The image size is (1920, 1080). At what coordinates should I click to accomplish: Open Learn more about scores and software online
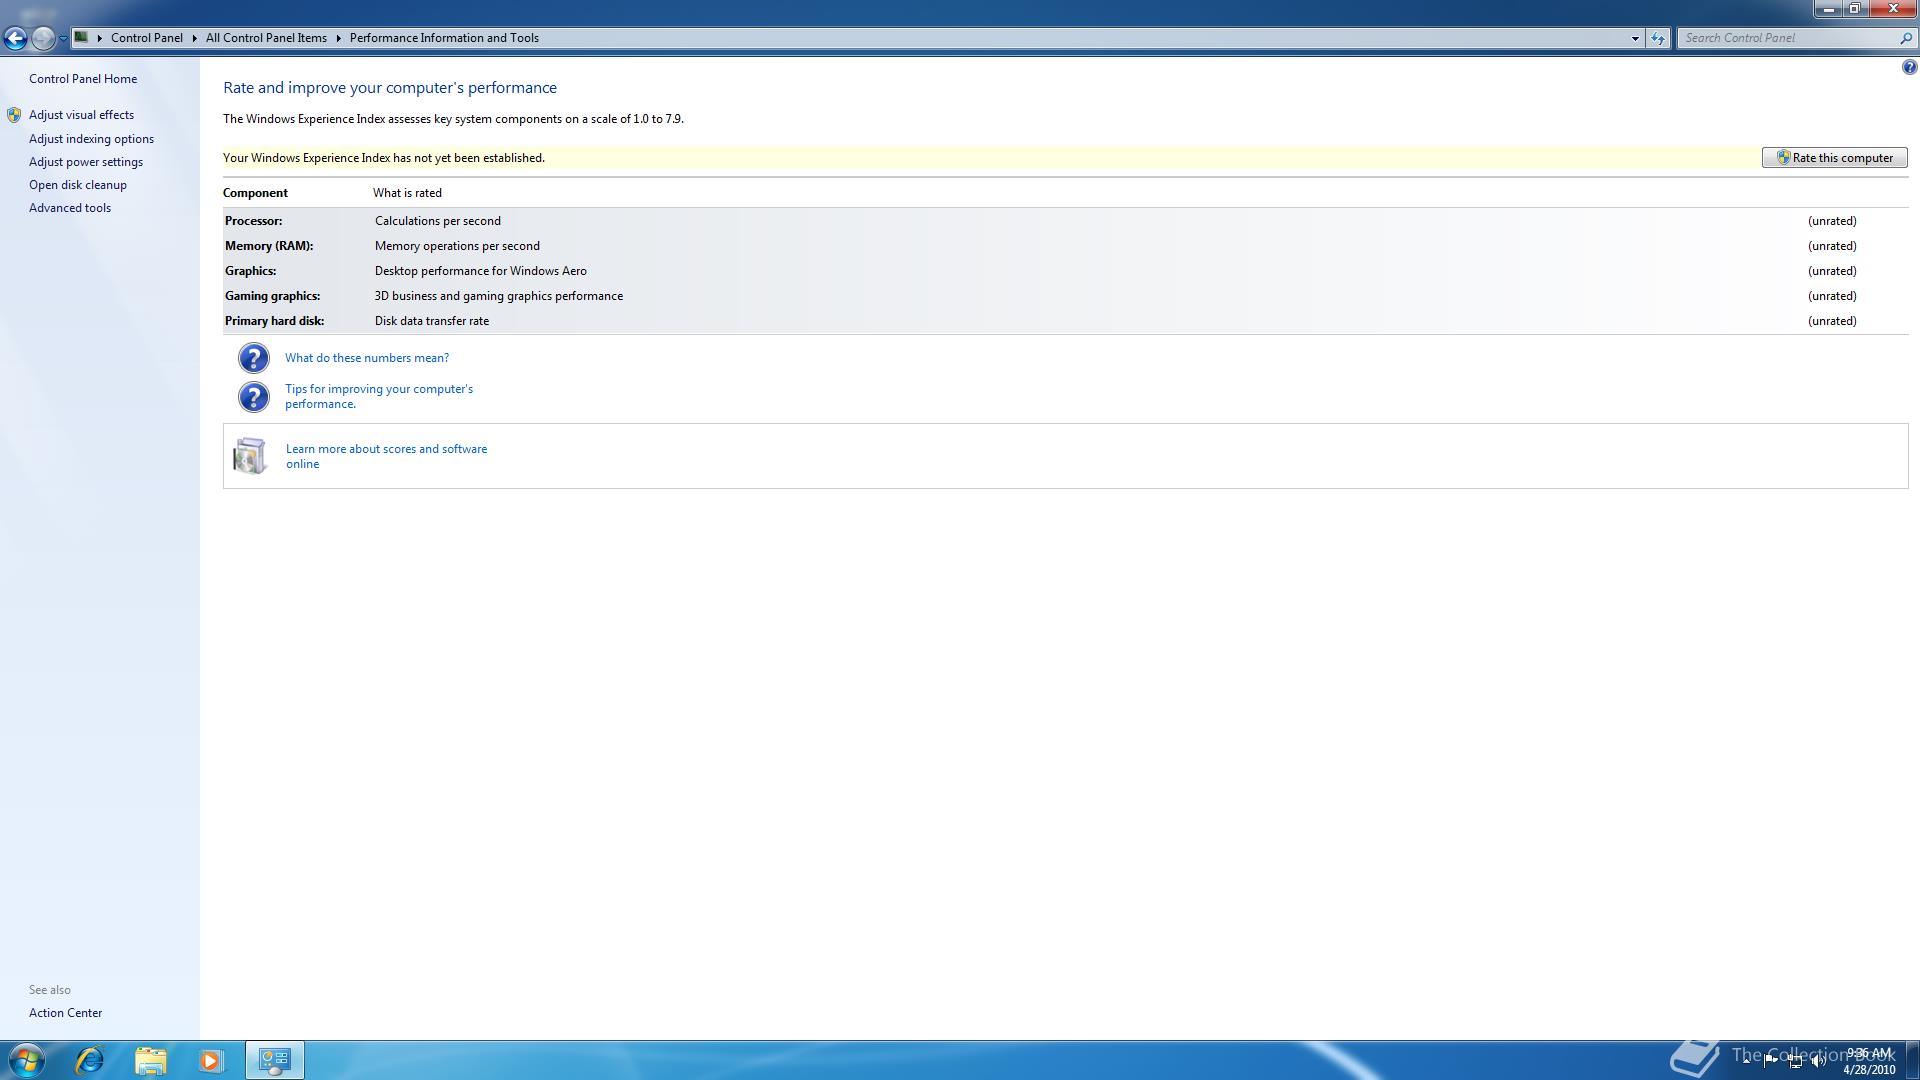coord(386,456)
